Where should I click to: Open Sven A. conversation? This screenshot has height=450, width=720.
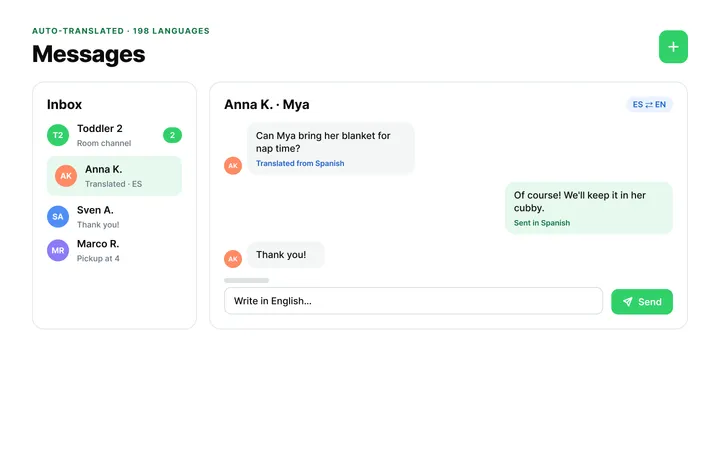pos(114,216)
